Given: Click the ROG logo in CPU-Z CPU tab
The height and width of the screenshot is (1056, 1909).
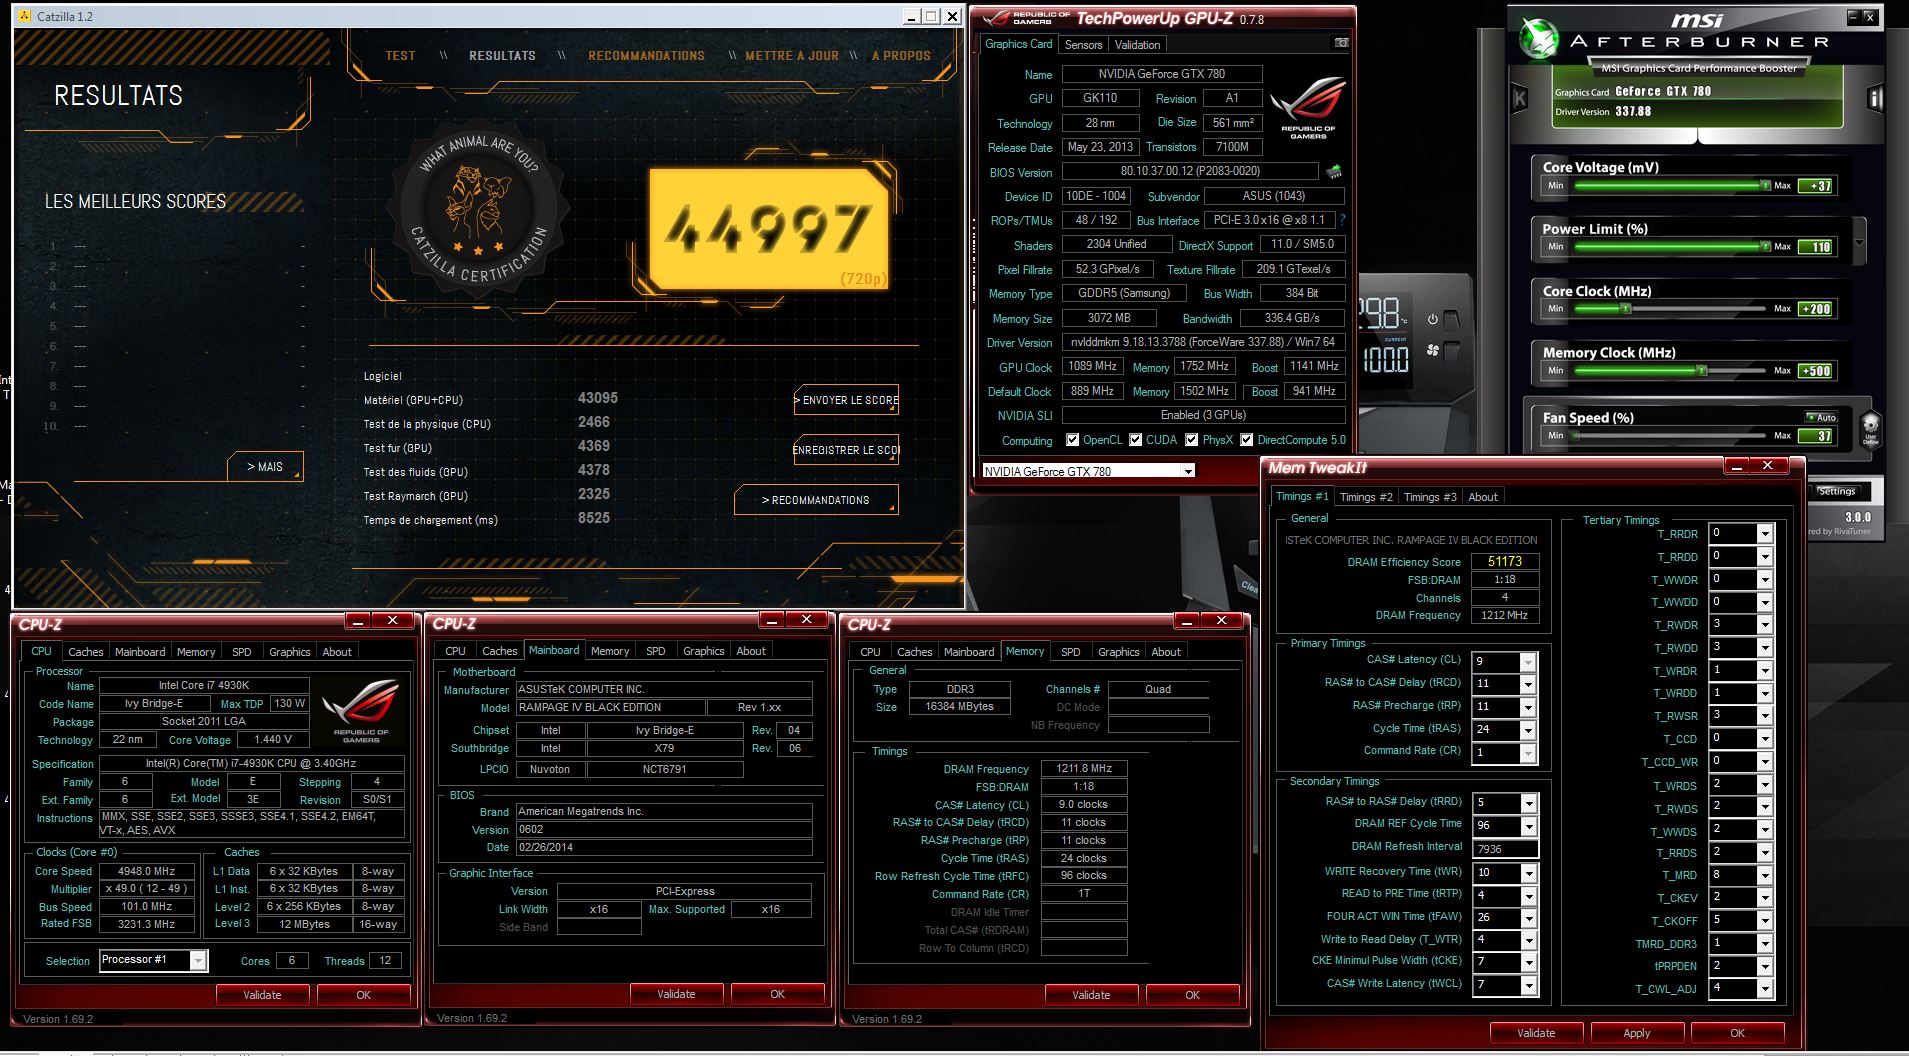Looking at the screenshot, I should pyautogui.click(x=361, y=712).
